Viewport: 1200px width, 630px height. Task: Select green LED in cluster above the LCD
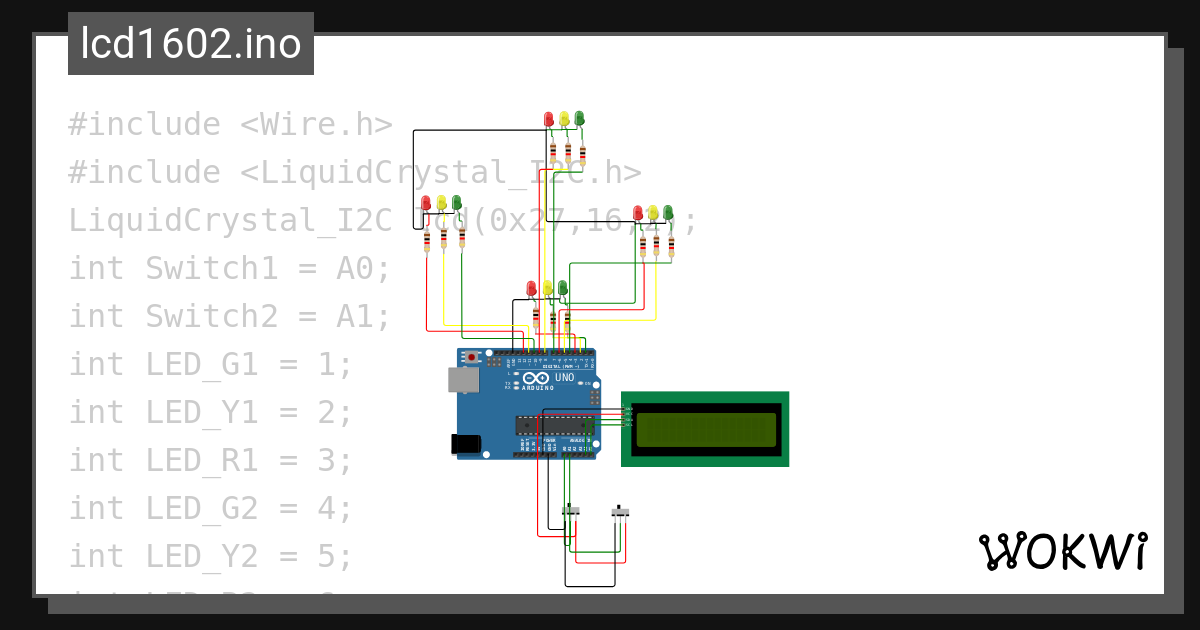coord(668,212)
